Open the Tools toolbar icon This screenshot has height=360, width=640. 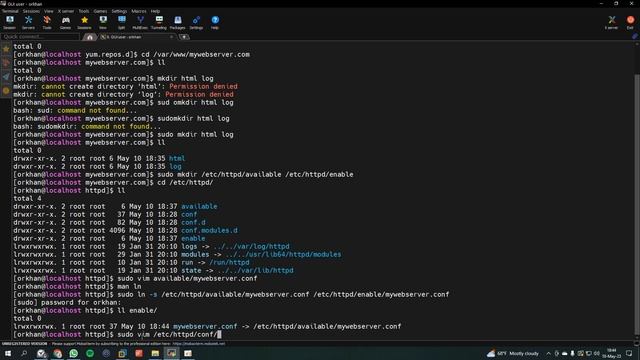[47, 22]
